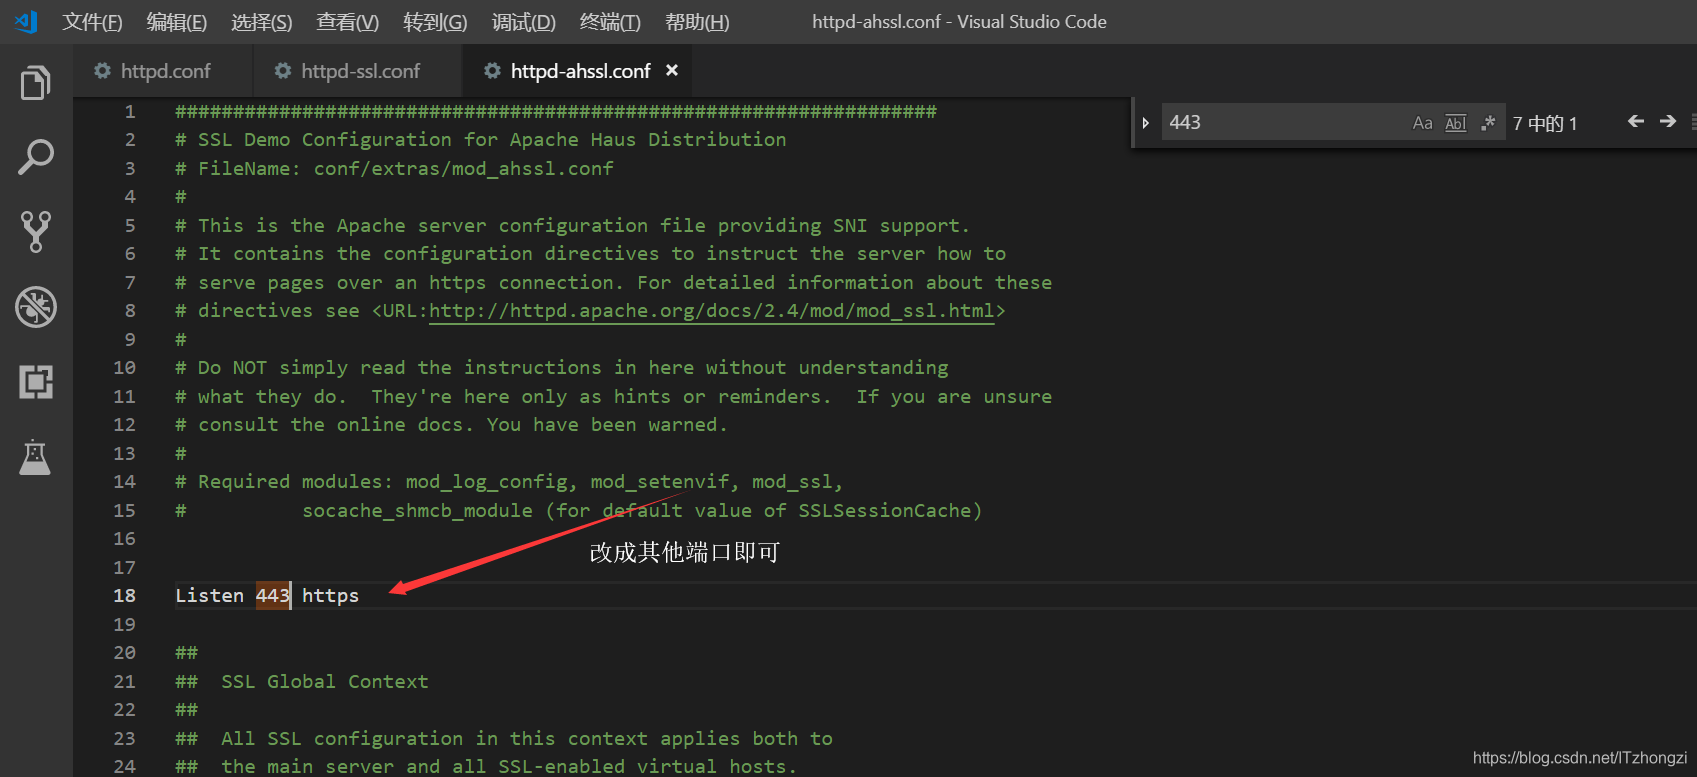Viewport: 1697px width, 777px height.
Task: Close the httpd-ahssl.conf tab
Action: (672, 70)
